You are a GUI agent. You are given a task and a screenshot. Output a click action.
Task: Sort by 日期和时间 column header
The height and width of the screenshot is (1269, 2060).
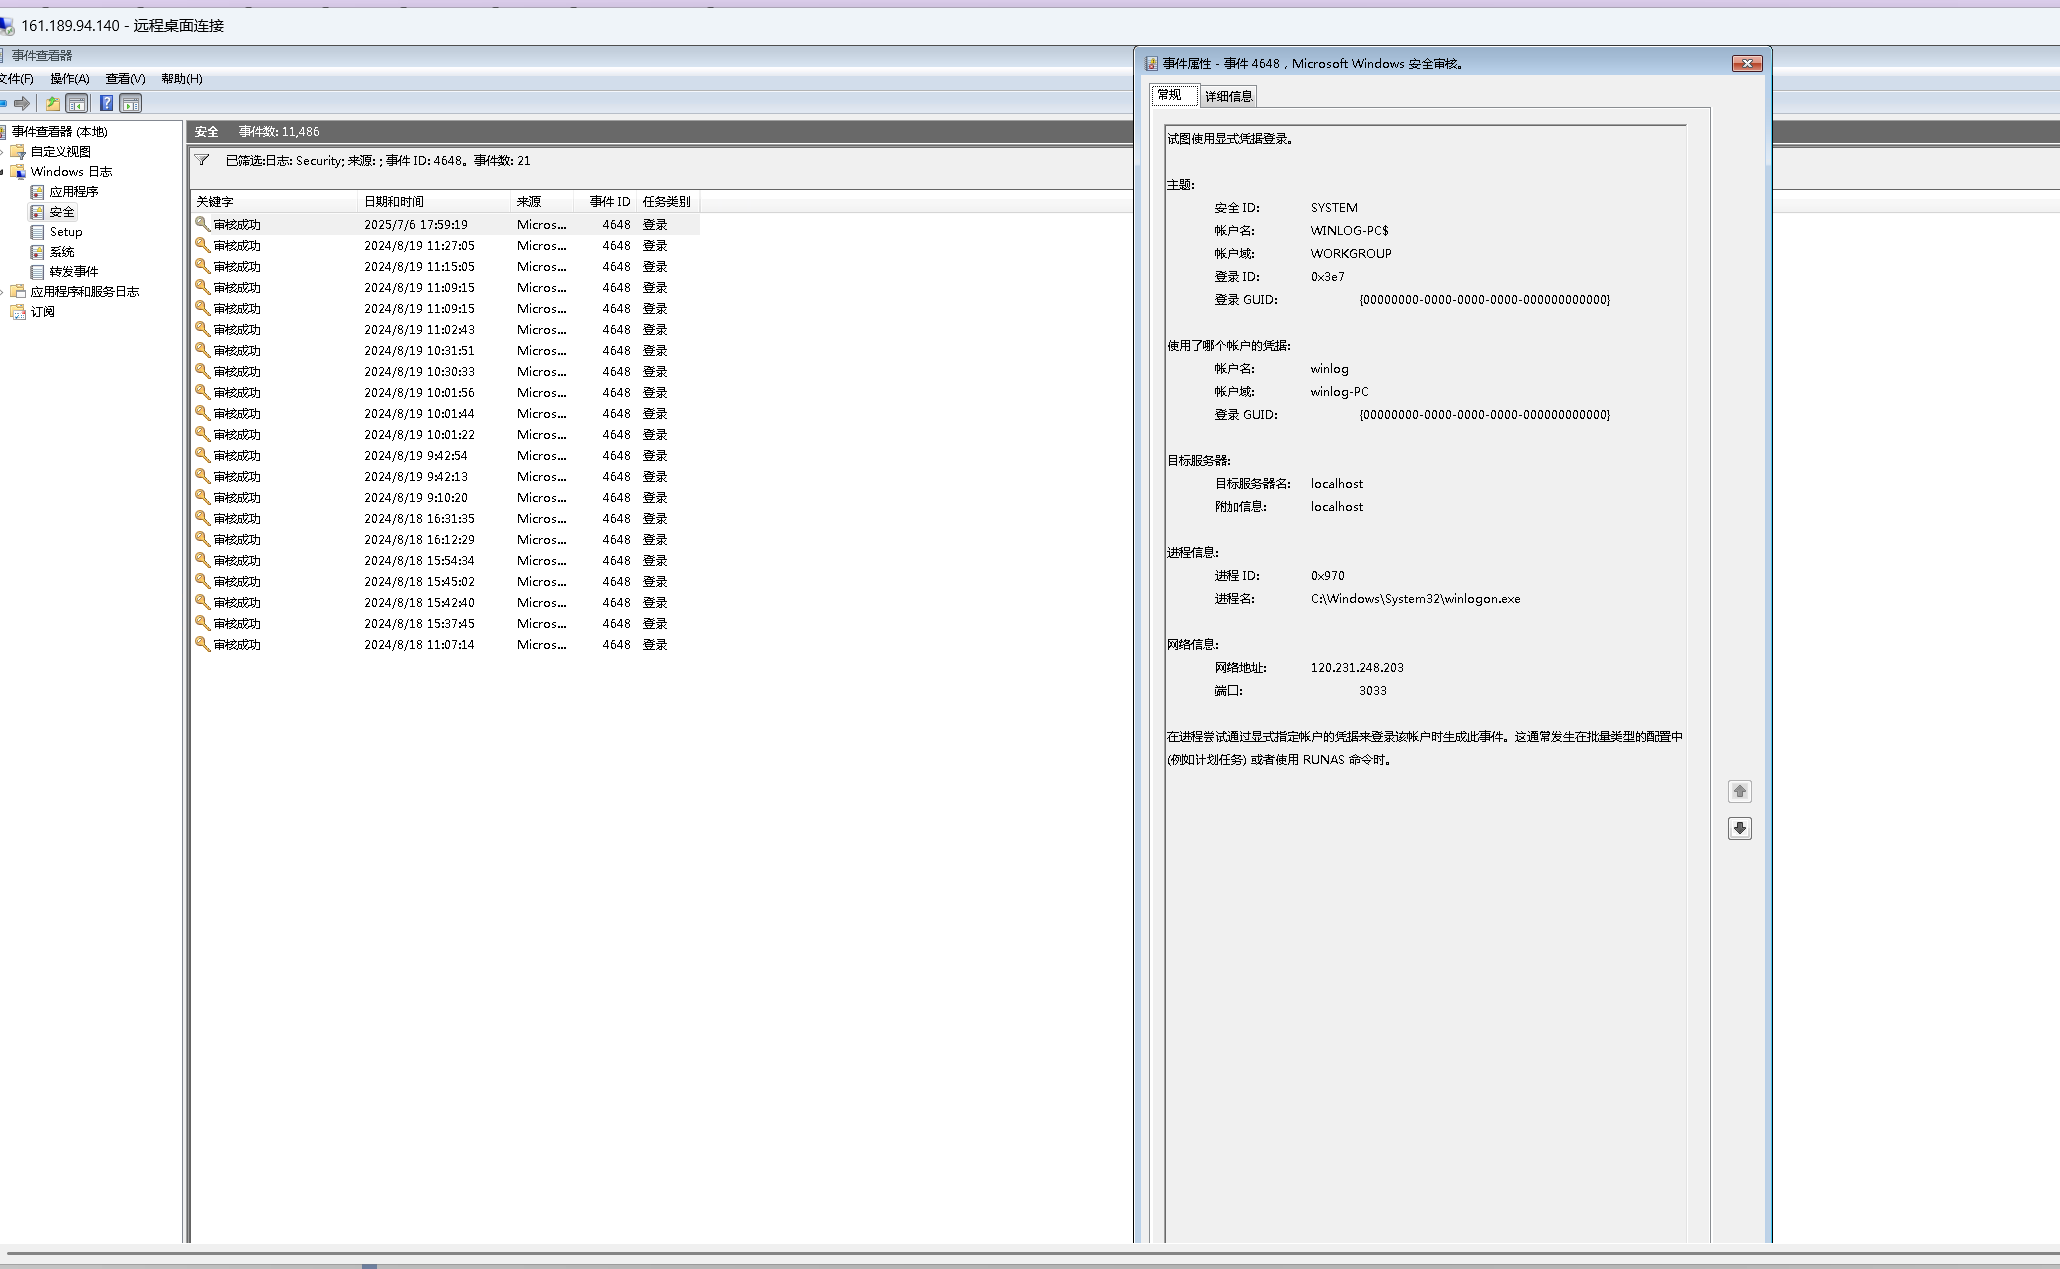tap(394, 201)
